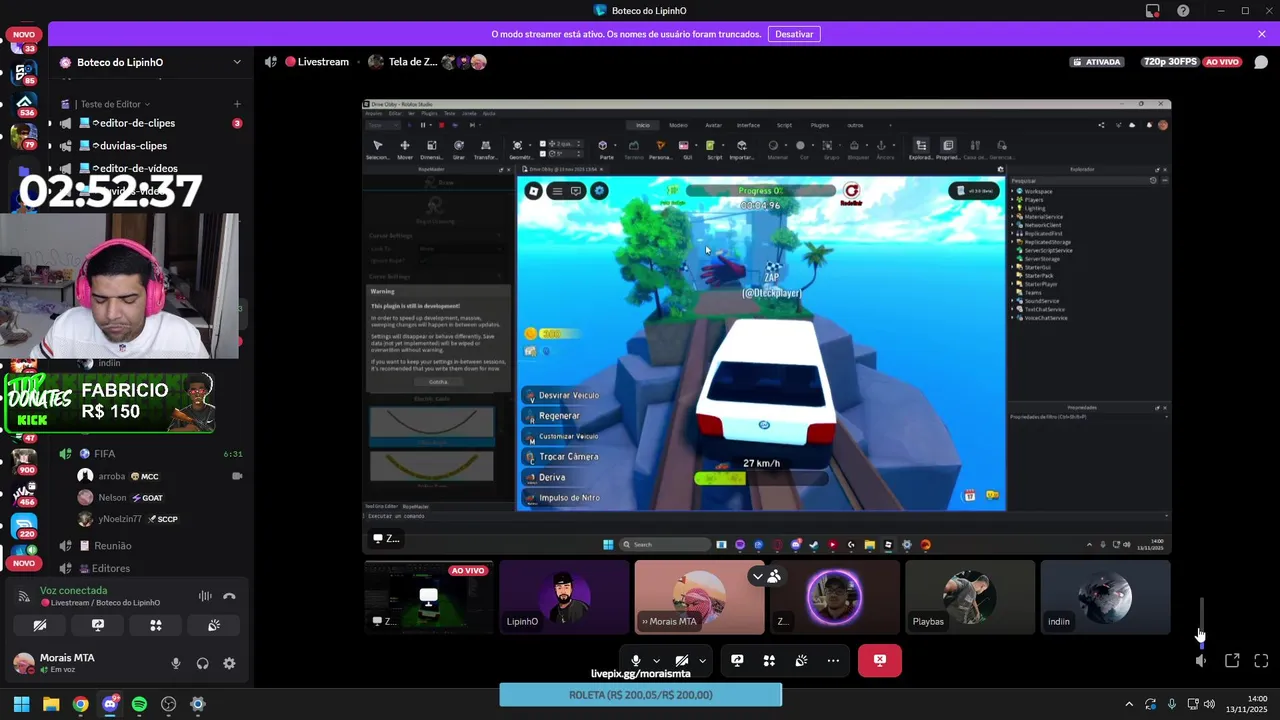Toggle noise suppression in voice panel
The width and height of the screenshot is (1280, 720).
[205, 596]
